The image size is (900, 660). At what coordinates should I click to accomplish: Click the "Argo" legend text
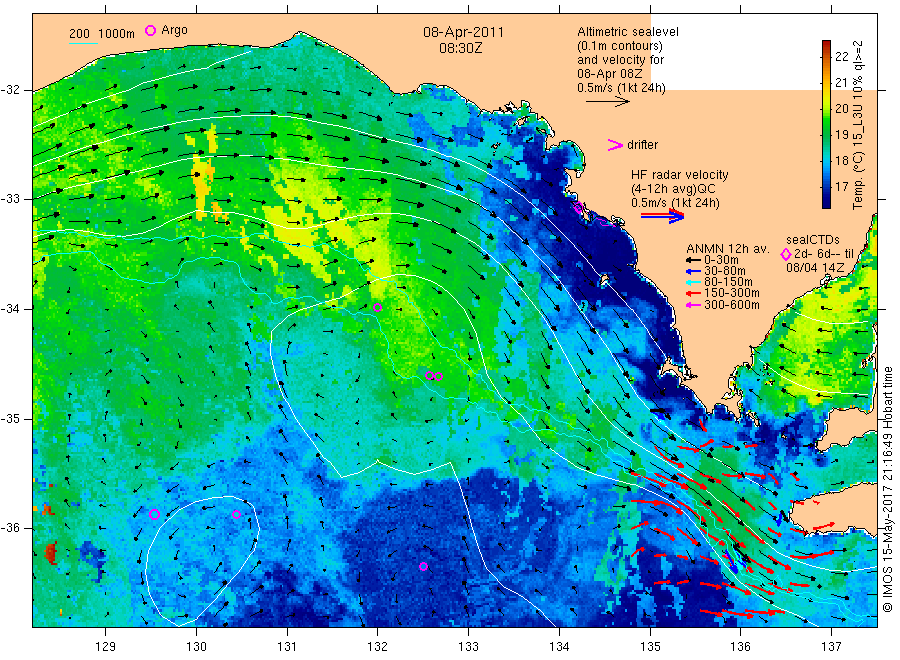coord(174,30)
